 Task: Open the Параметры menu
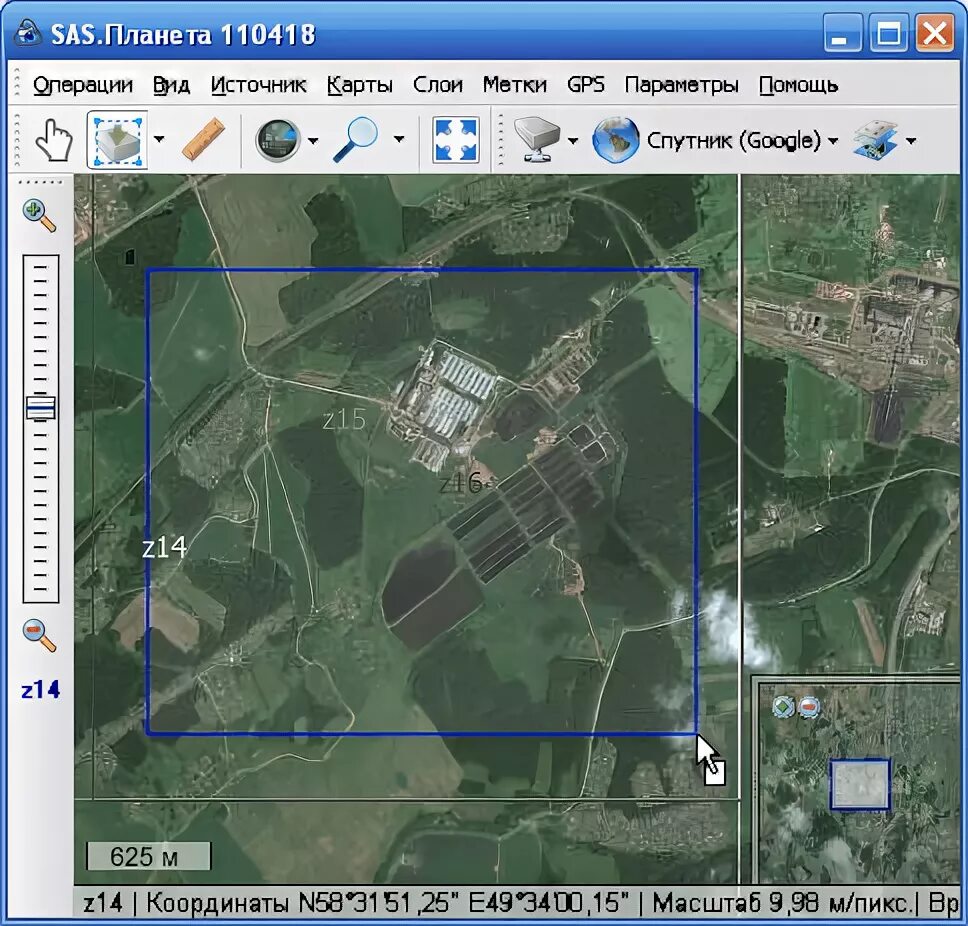(682, 85)
